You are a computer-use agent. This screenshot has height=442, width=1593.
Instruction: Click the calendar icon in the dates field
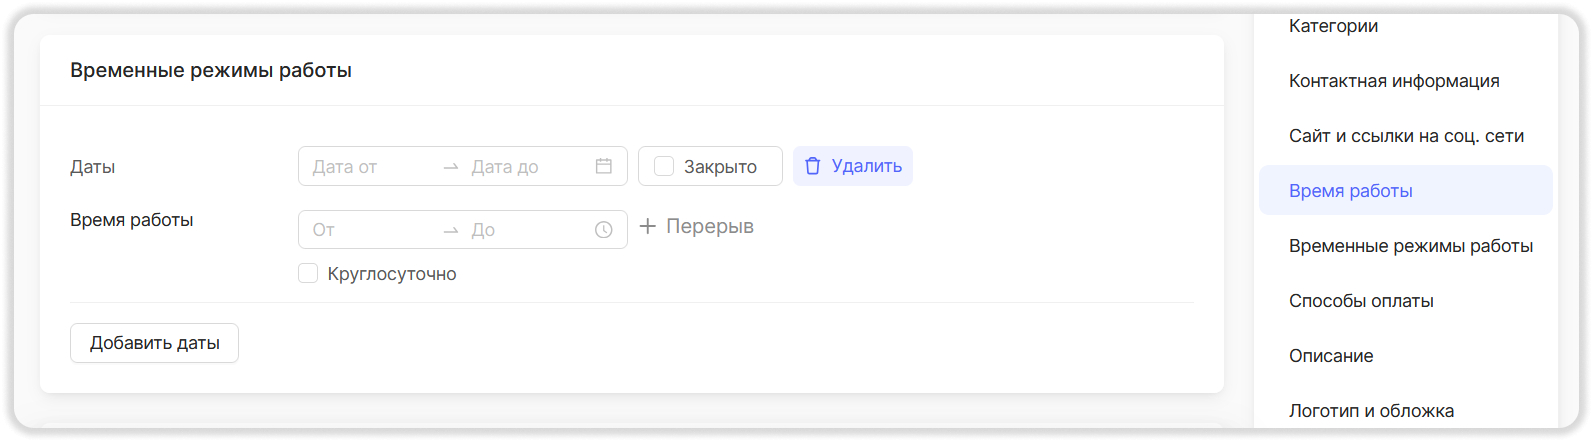[604, 166]
